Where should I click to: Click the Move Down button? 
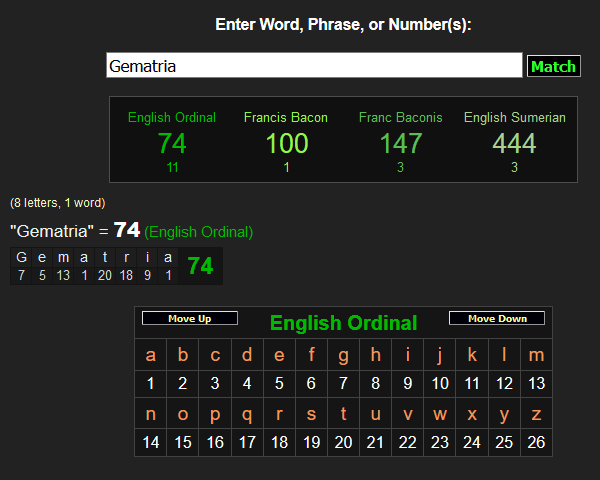coord(497,318)
